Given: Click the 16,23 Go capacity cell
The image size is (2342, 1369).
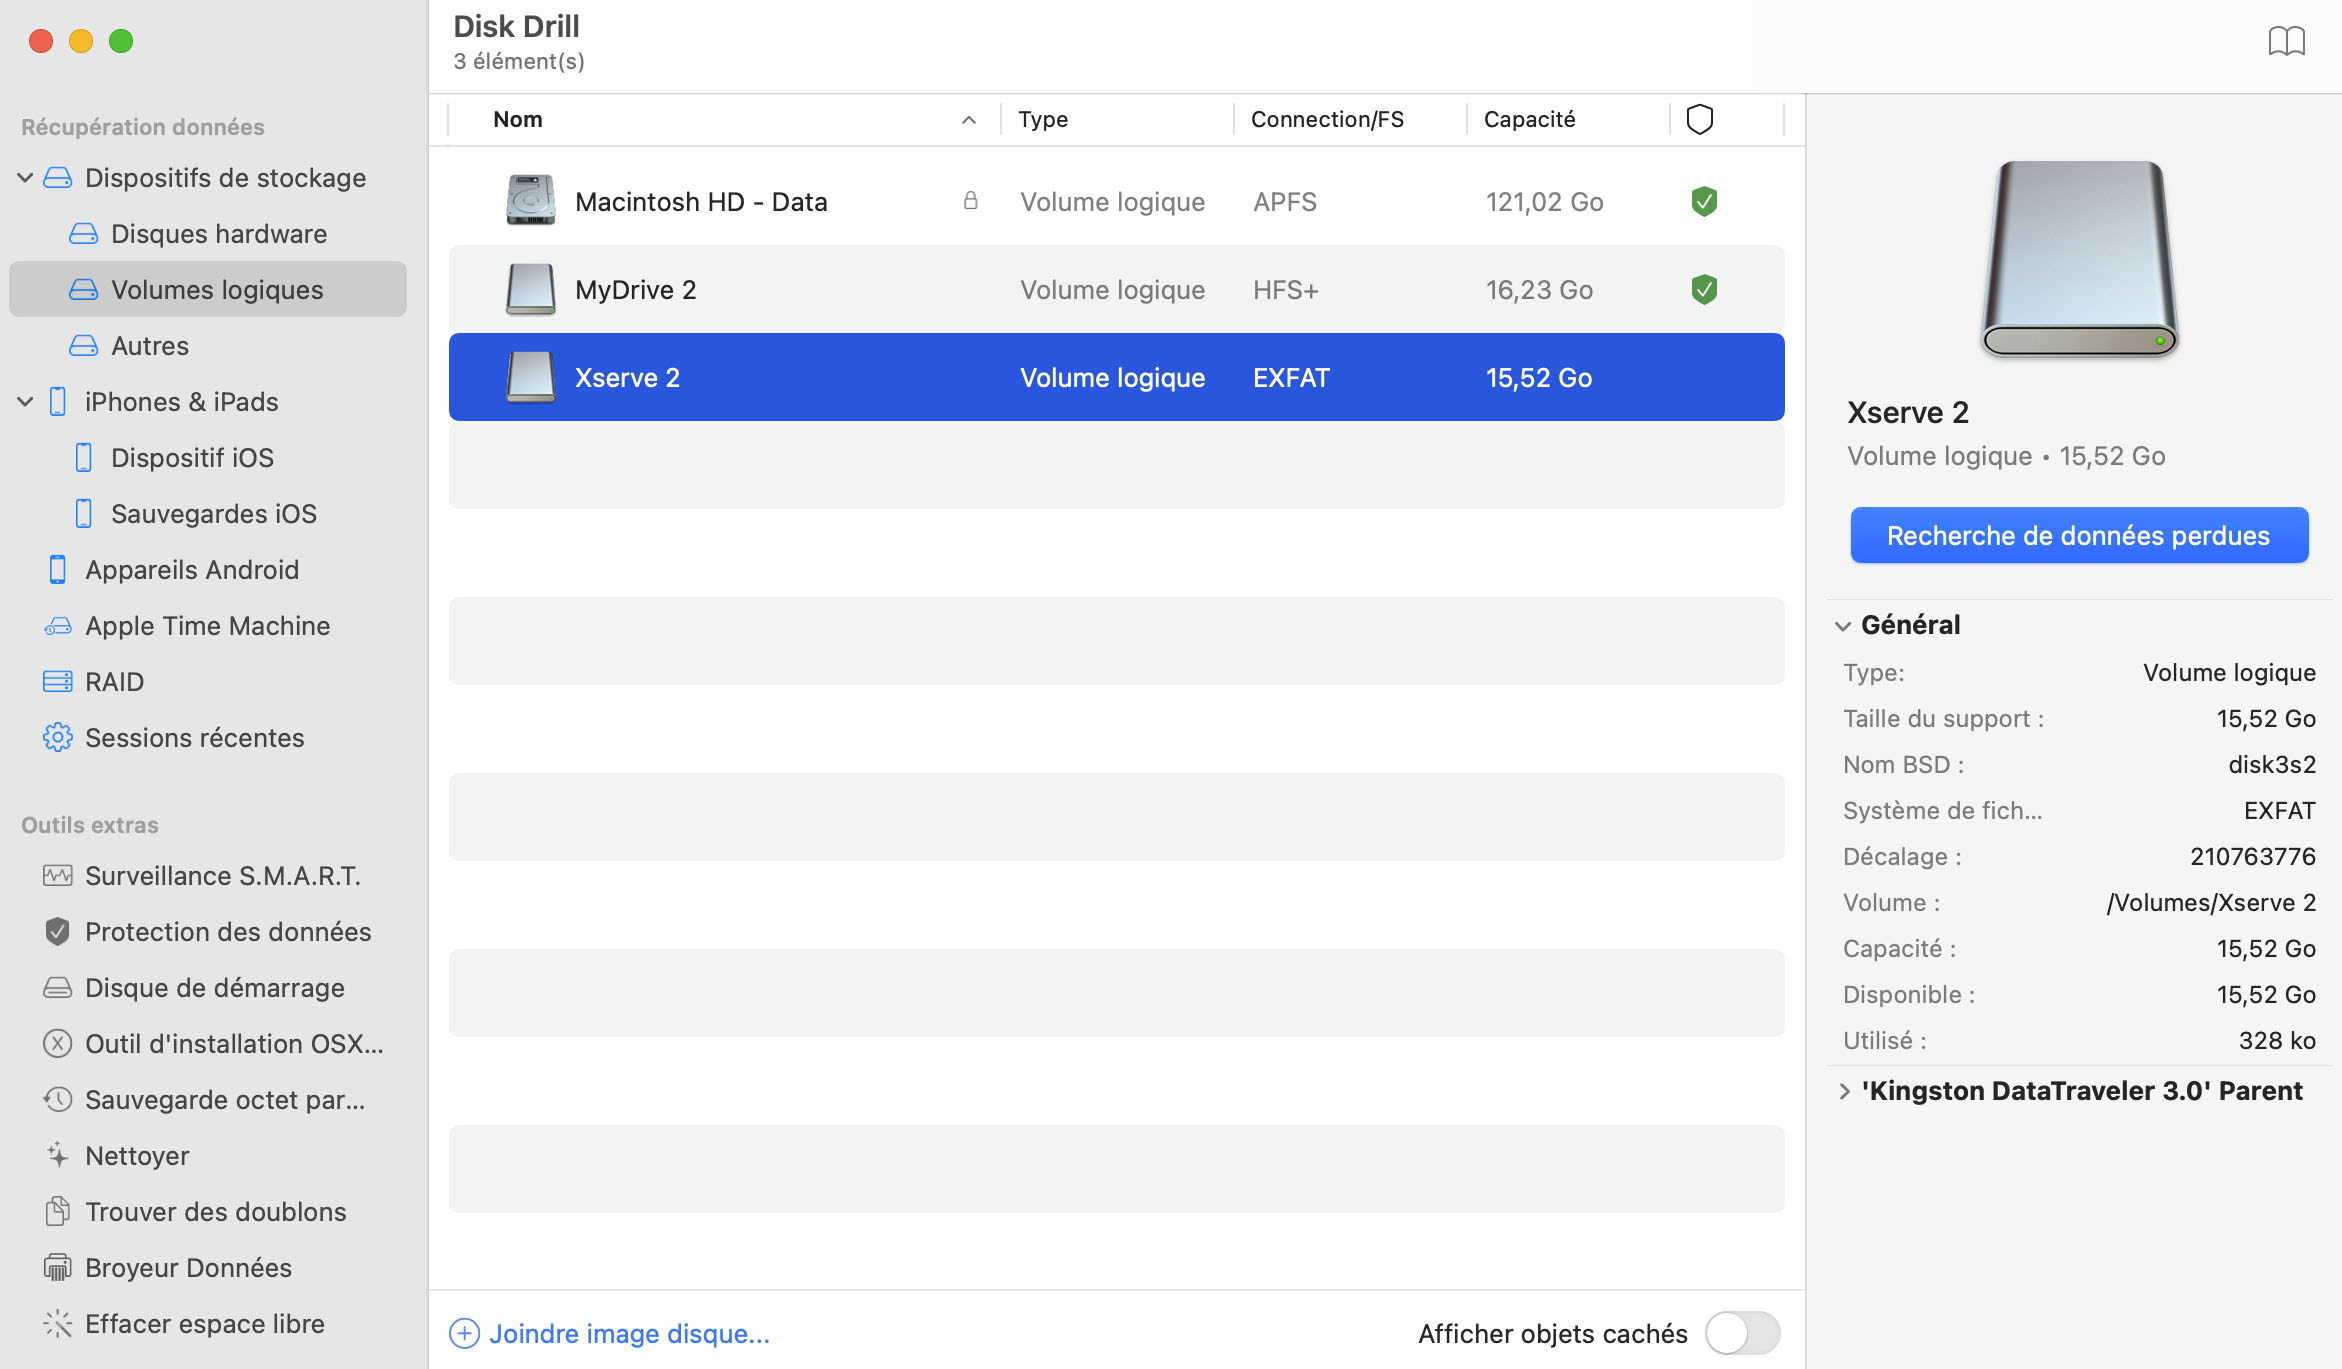Looking at the screenshot, I should pos(1539,289).
